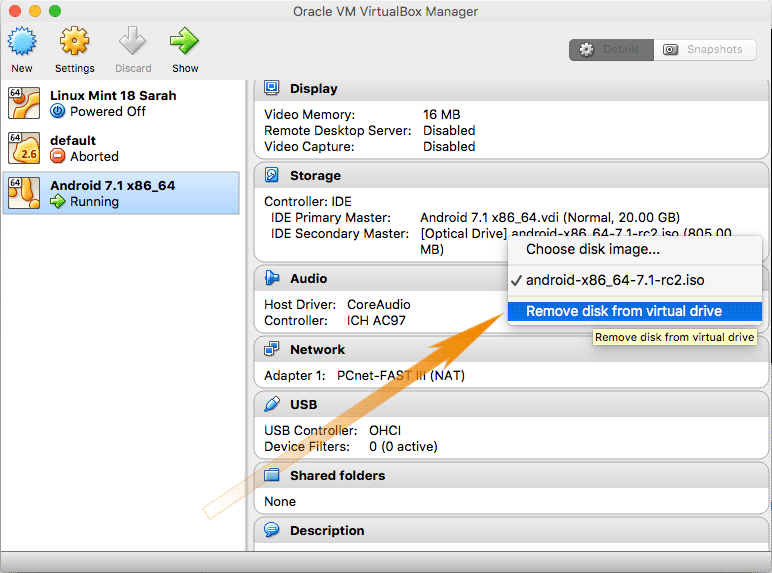Click the Audio section speaker icon
This screenshot has height=573, width=772.
272,278
